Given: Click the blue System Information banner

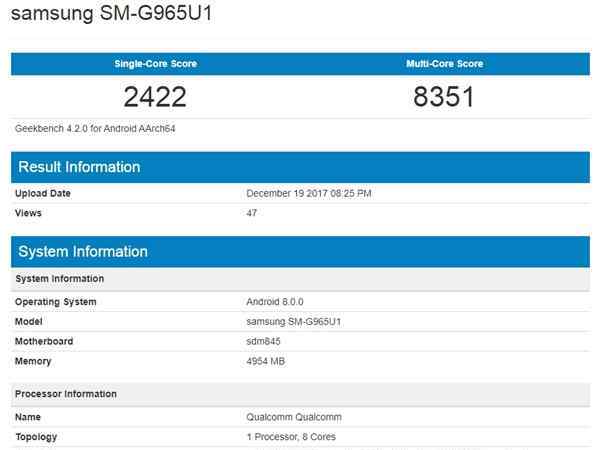Looking at the screenshot, I should point(300,252).
